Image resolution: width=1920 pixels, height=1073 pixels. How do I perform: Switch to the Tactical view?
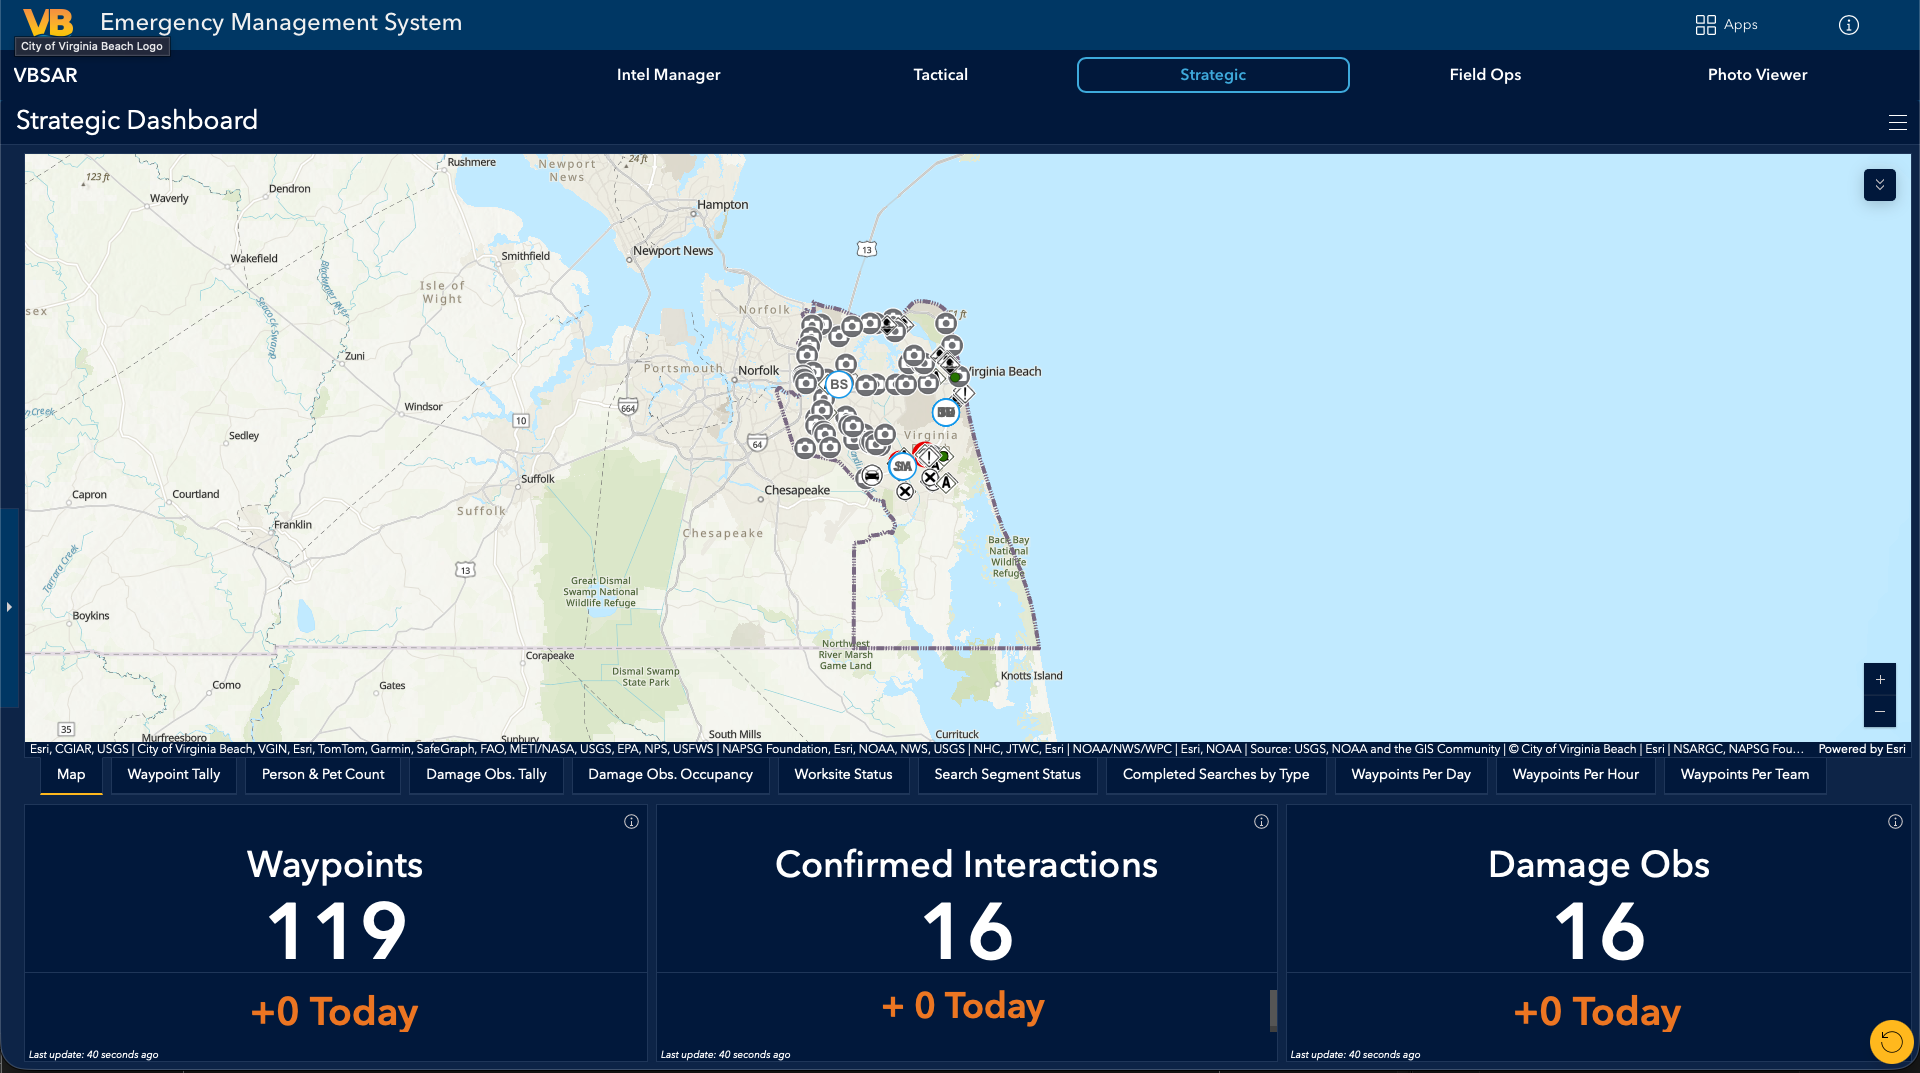click(x=940, y=74)
